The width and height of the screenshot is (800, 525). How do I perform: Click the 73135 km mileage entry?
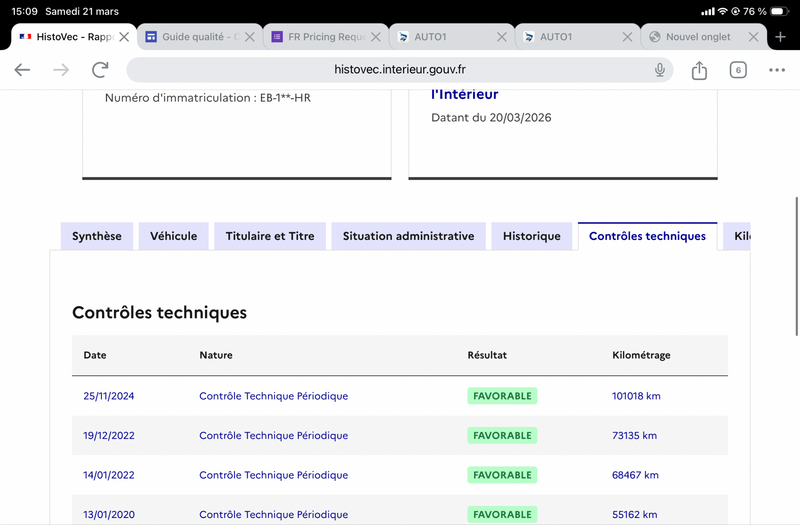[x=634, y=436]
